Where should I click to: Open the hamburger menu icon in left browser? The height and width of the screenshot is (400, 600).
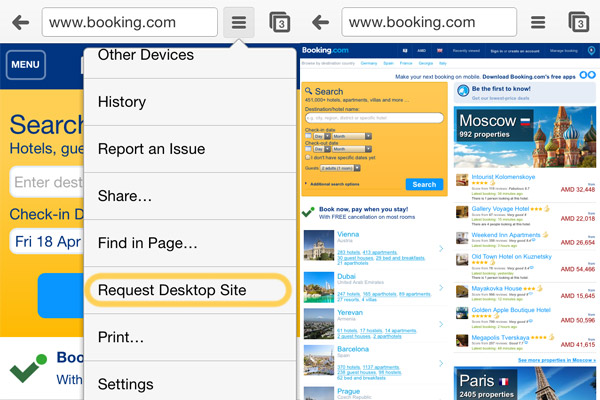click(x=239, y=23)
